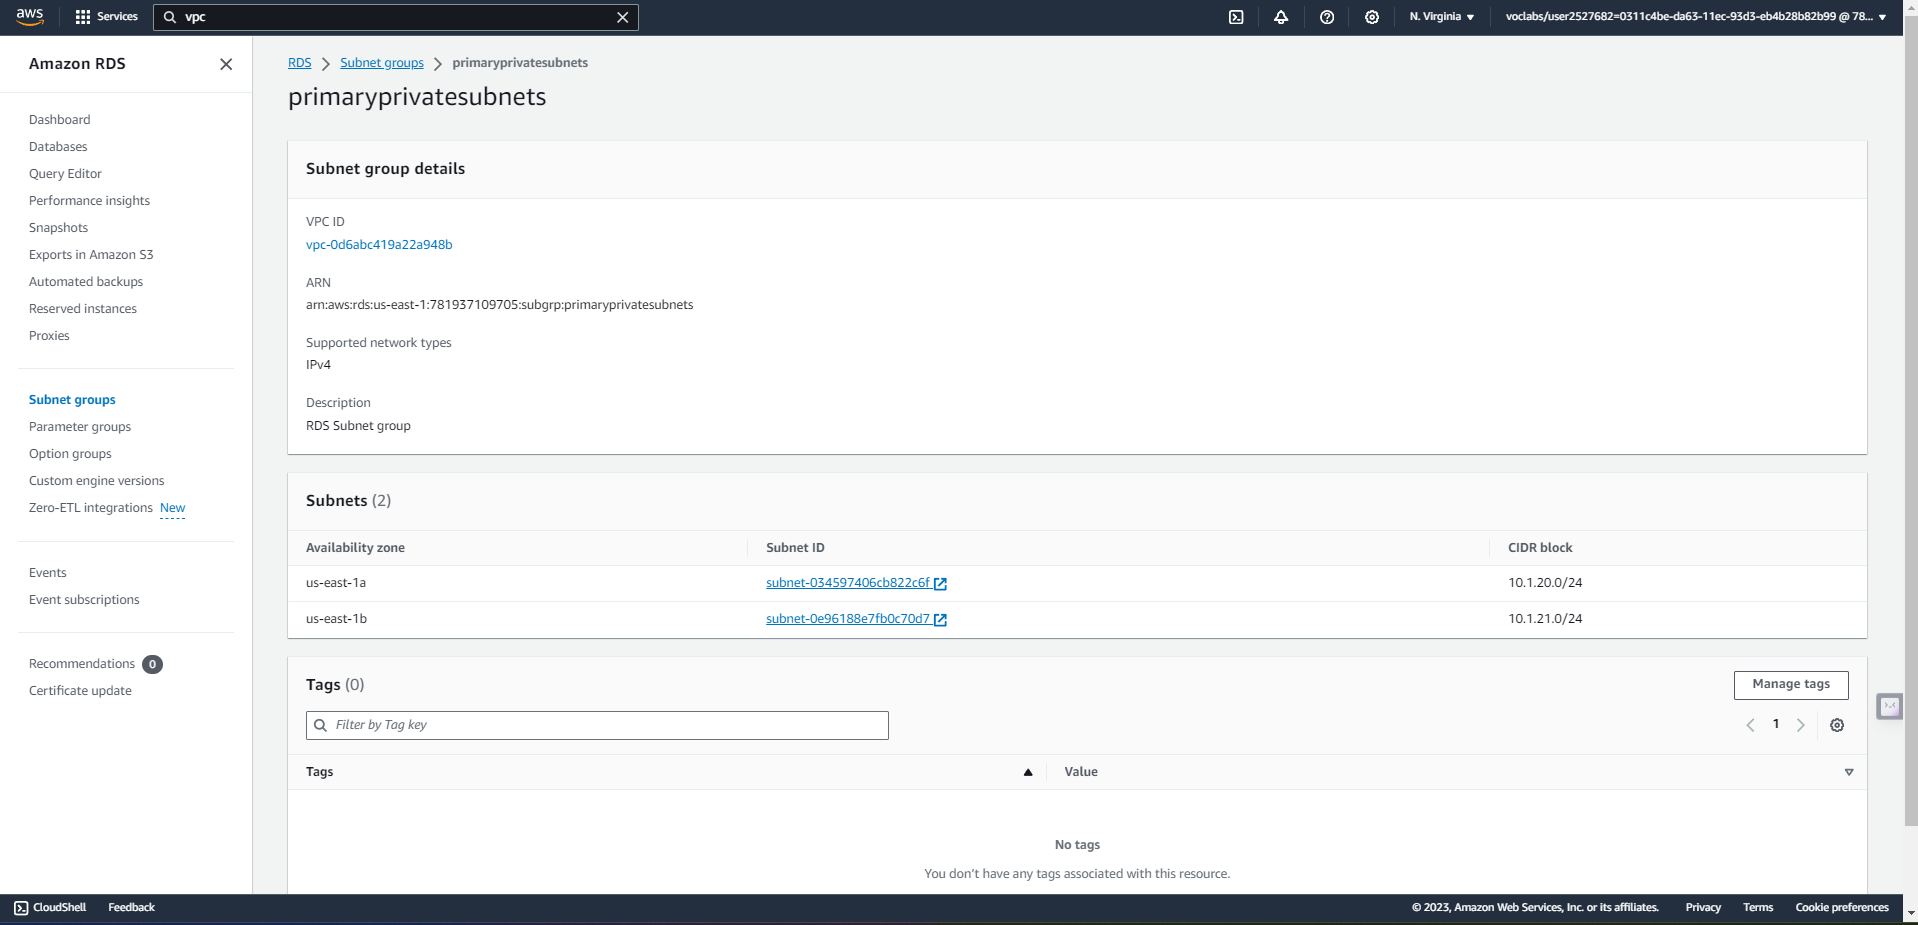Expand the N. Virginia region dropdown
1918x925 pixels.
[x=1441, y=17]
